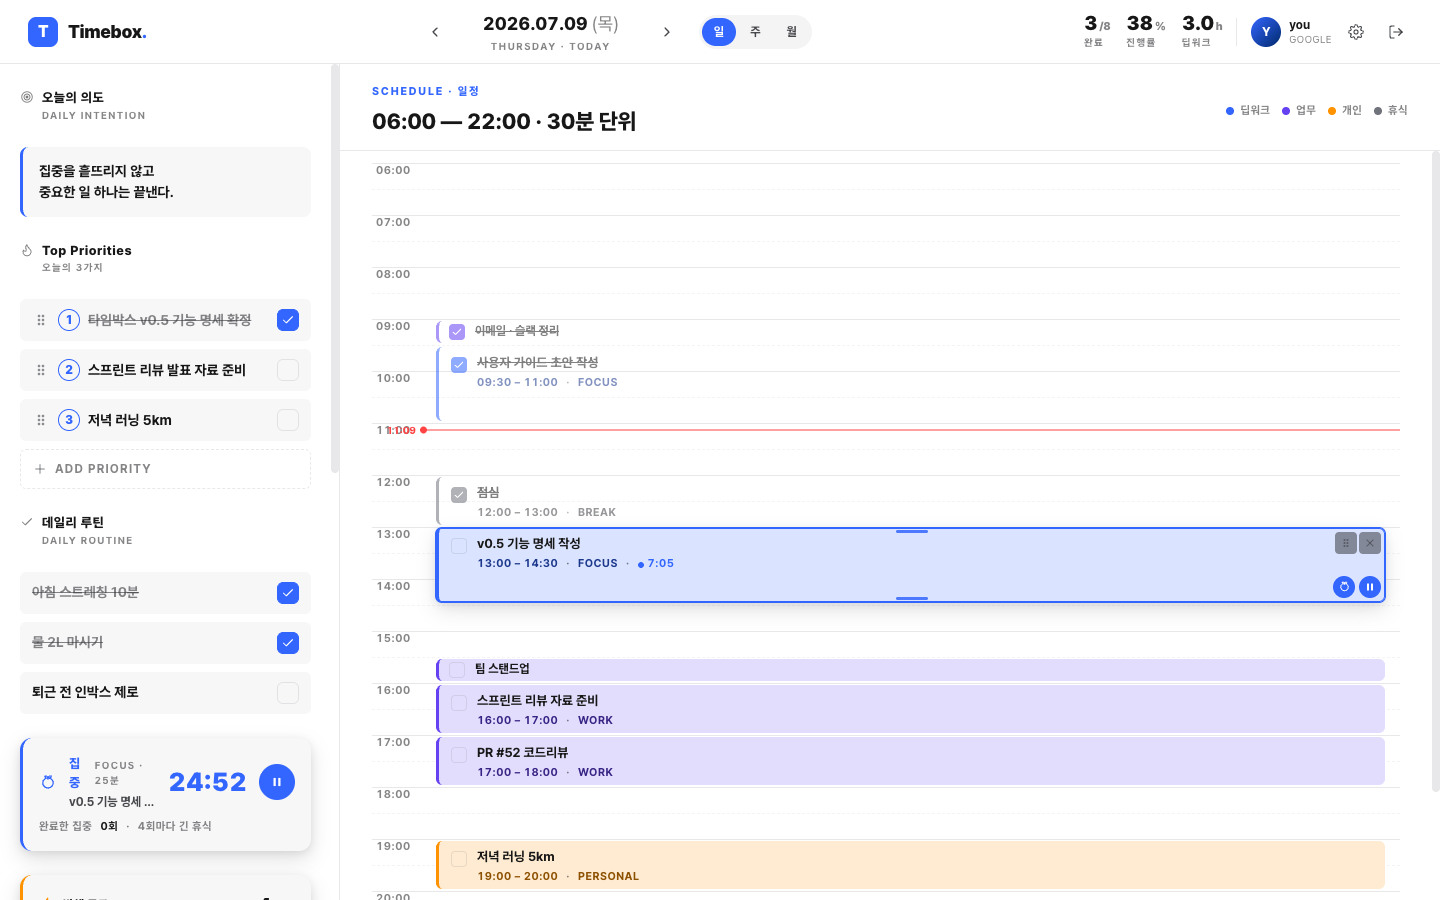
Task: Click the 3.0h 딥워크 stat
Action: 1202,31
